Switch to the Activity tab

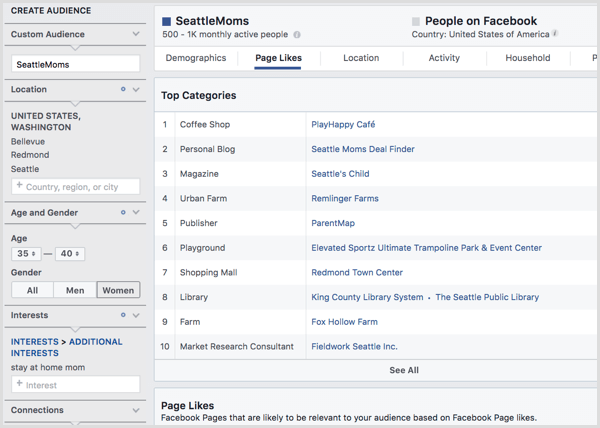coord(444,58)
